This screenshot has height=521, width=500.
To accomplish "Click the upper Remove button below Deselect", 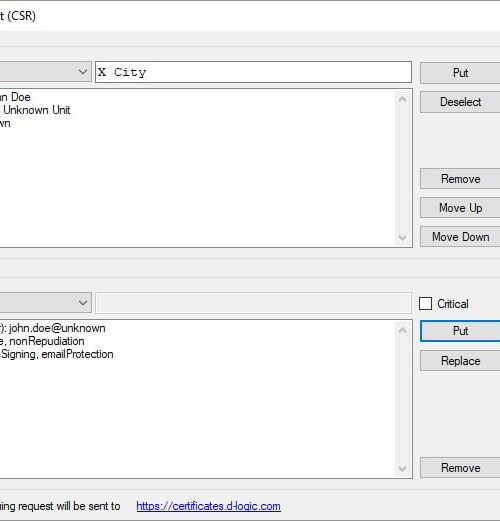I will click(x=460, y=179).
